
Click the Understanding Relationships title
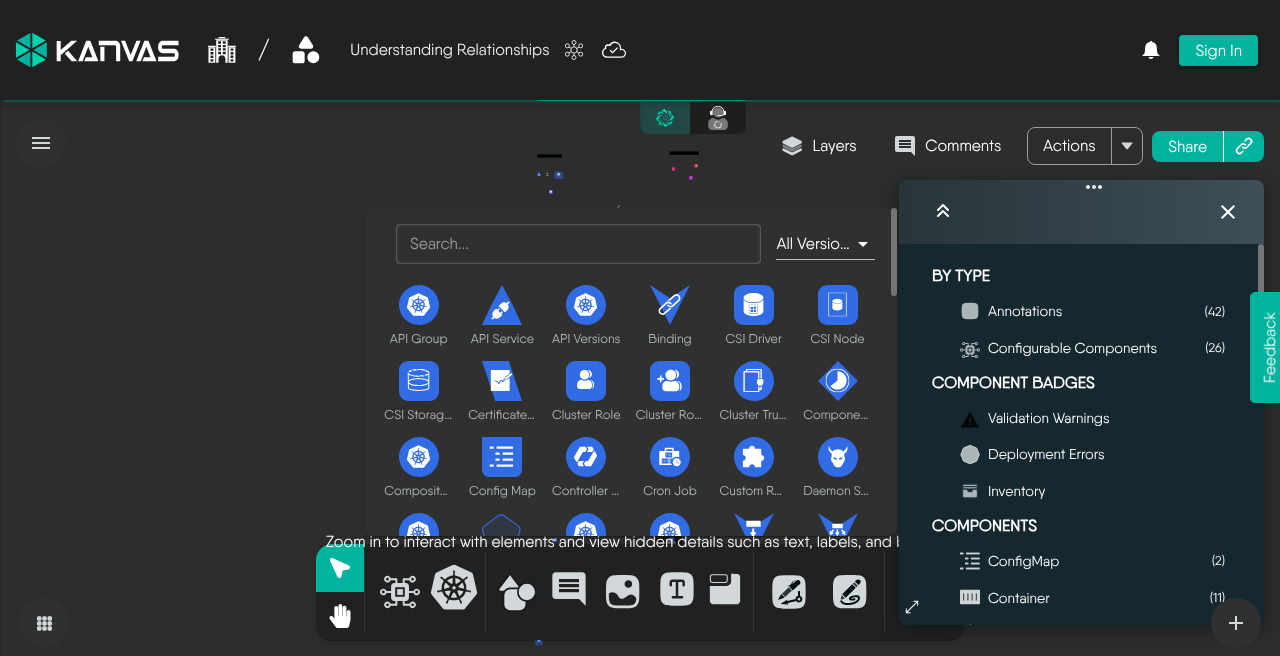click(450, 50)
